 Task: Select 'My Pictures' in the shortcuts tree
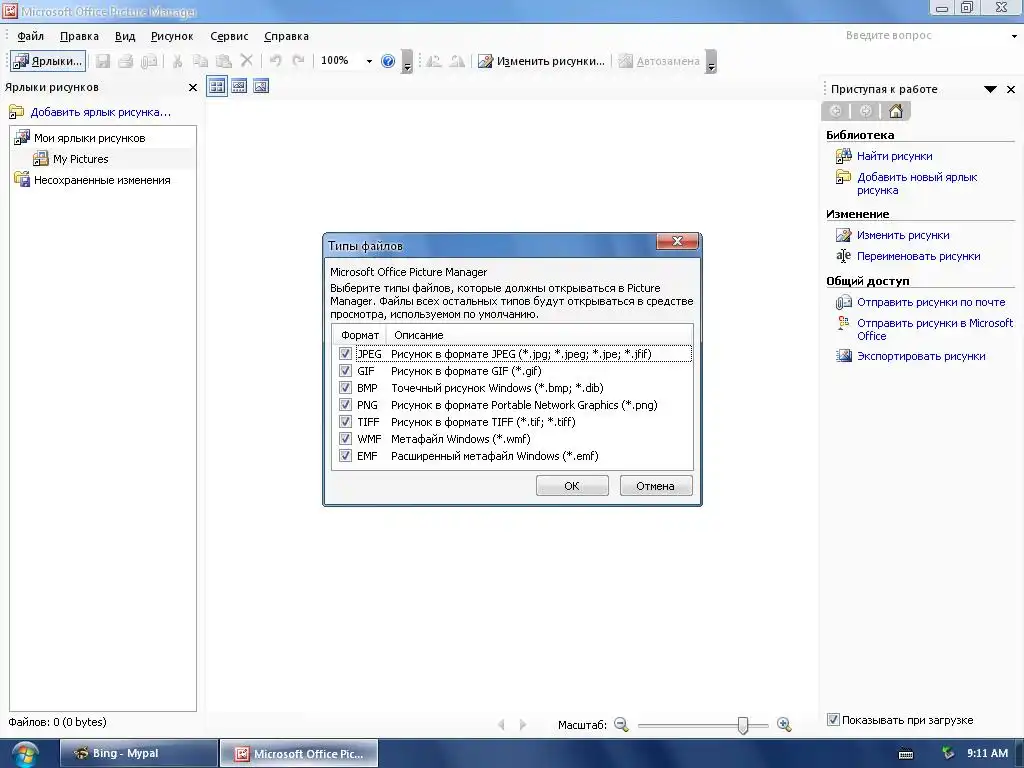[x=80, y=159]
